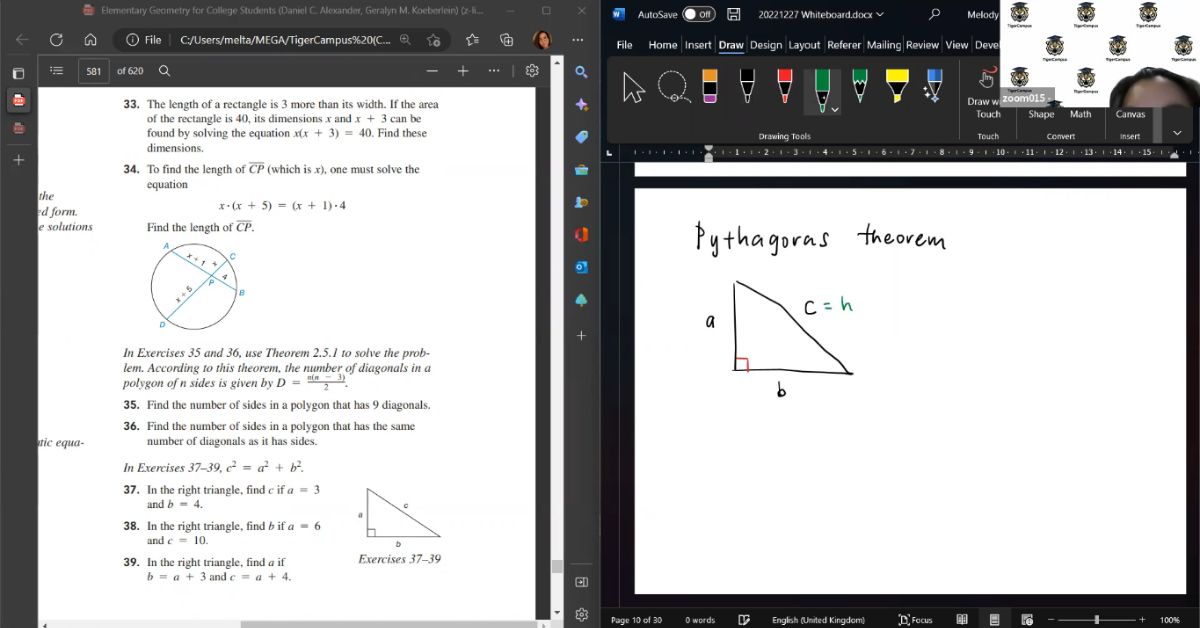This screenshot has height=628, width=1200.
Task: Select the active green pen
Action: click(822, 88)
